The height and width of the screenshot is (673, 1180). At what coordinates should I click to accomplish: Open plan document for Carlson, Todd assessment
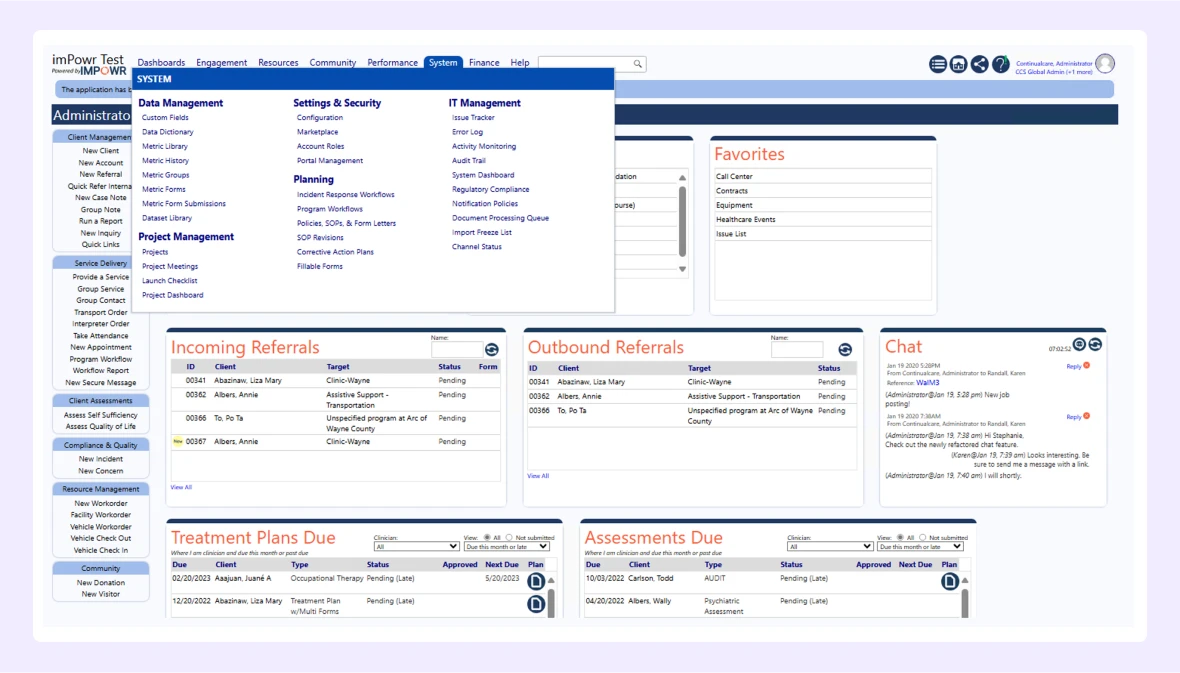(950, 581)
